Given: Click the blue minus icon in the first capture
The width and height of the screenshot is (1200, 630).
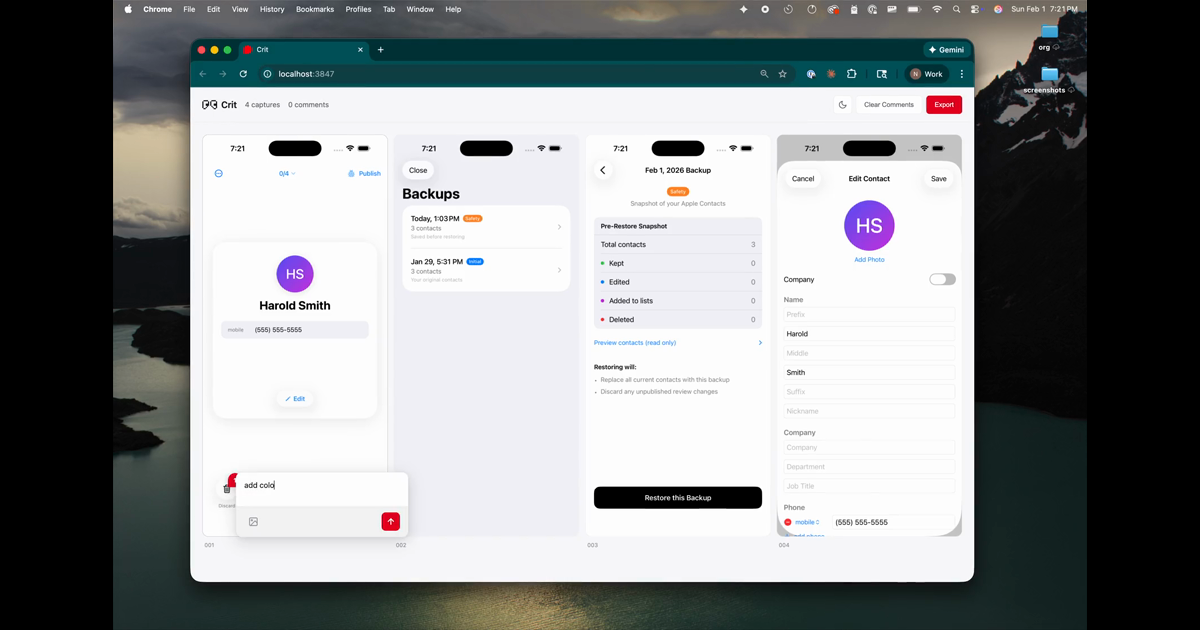Looking at the screenshot, I should point(218,172).
